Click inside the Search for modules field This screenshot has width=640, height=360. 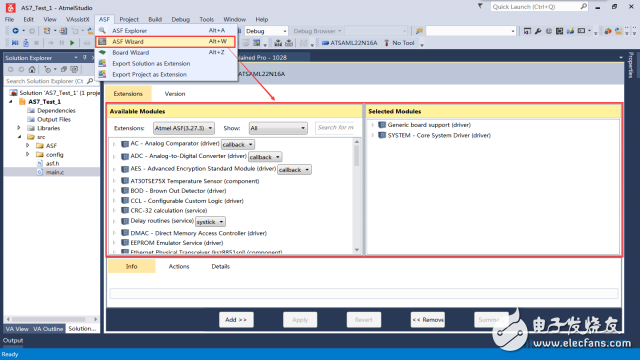(x=336, y=128)
